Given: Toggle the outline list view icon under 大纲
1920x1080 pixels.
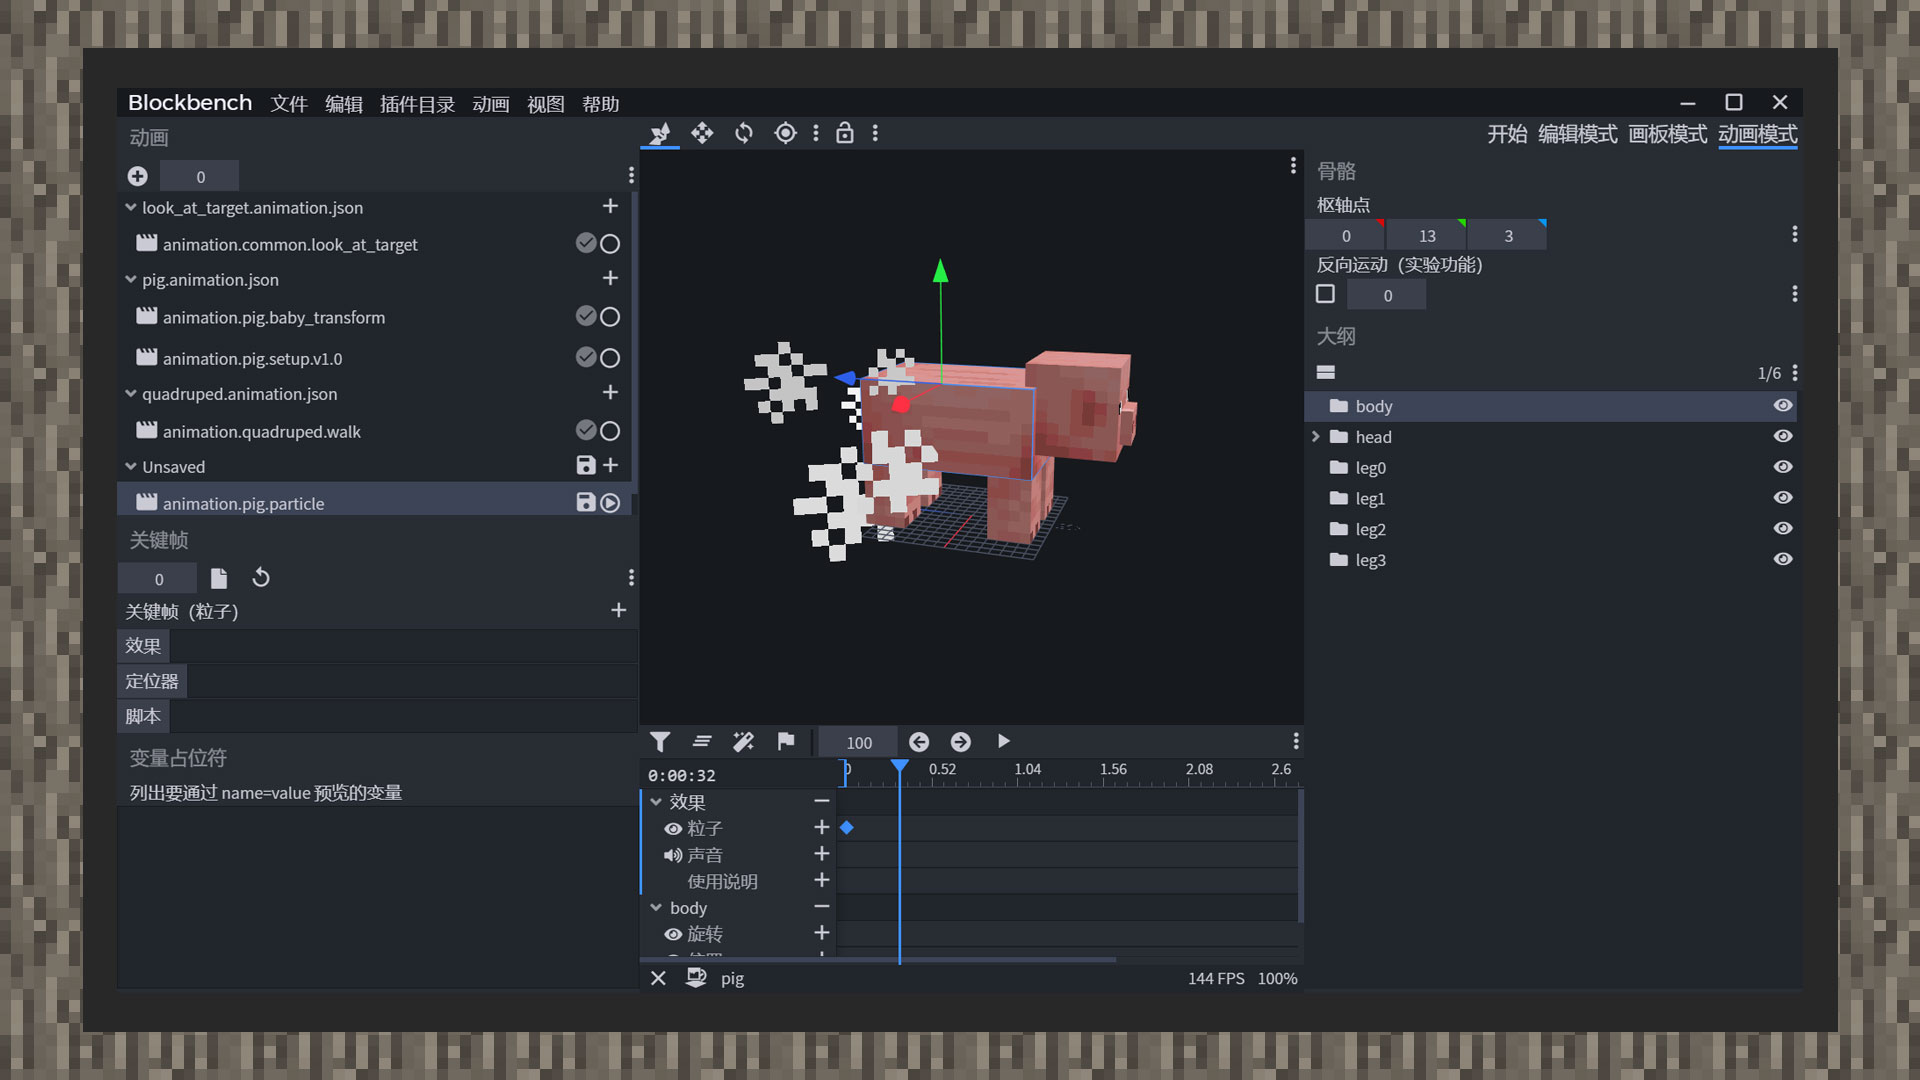Looking at the screenshot, I should click(x=1326, y=372).
